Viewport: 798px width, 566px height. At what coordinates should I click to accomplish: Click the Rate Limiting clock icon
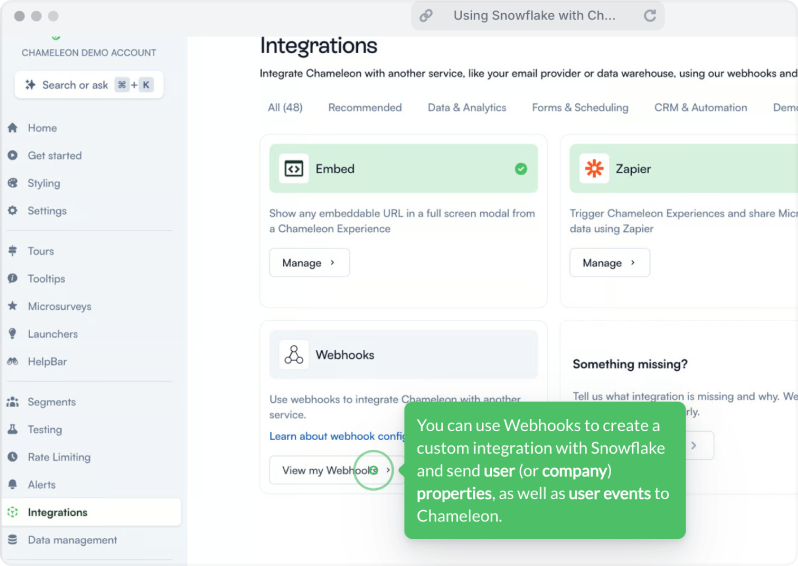[x=13, y=457]
